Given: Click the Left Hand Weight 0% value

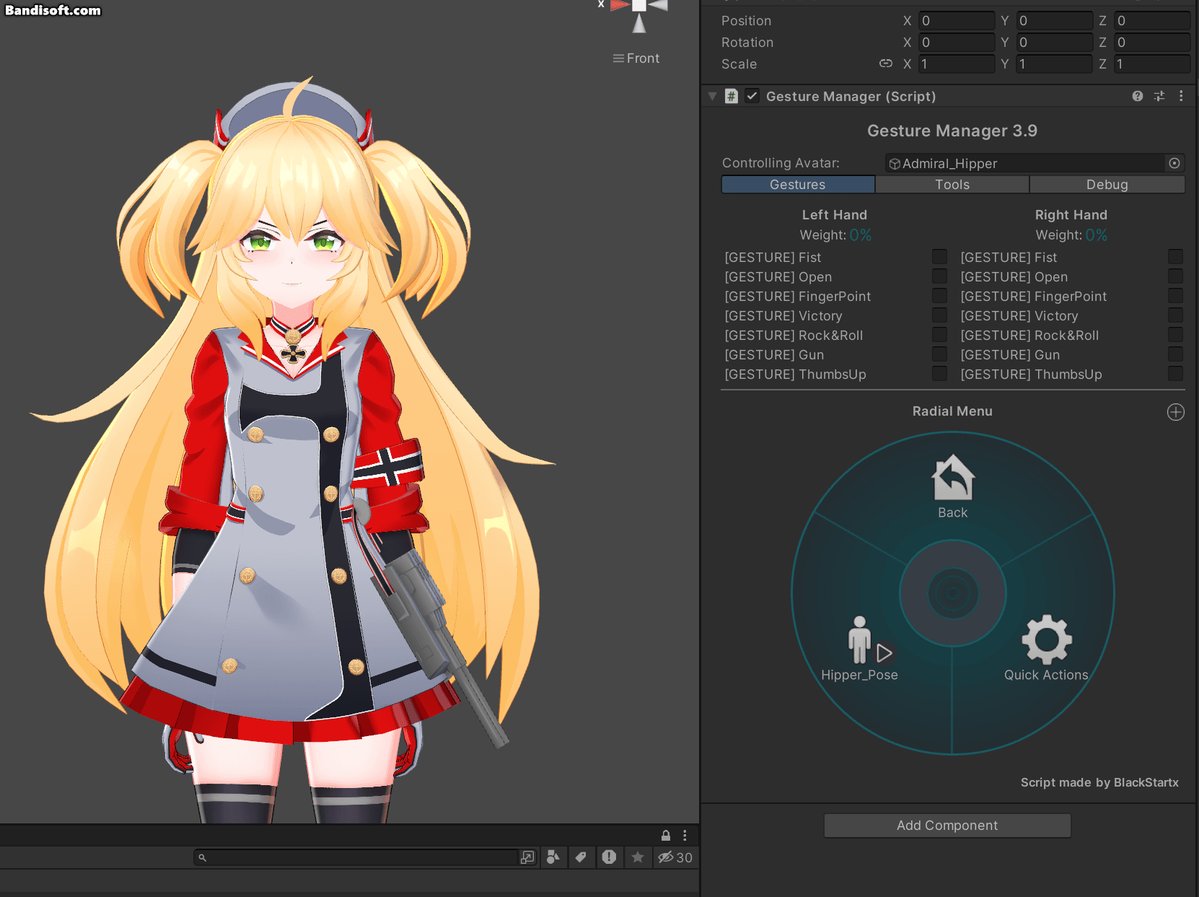Looking at the screenshot, I should tap(860, 235).
